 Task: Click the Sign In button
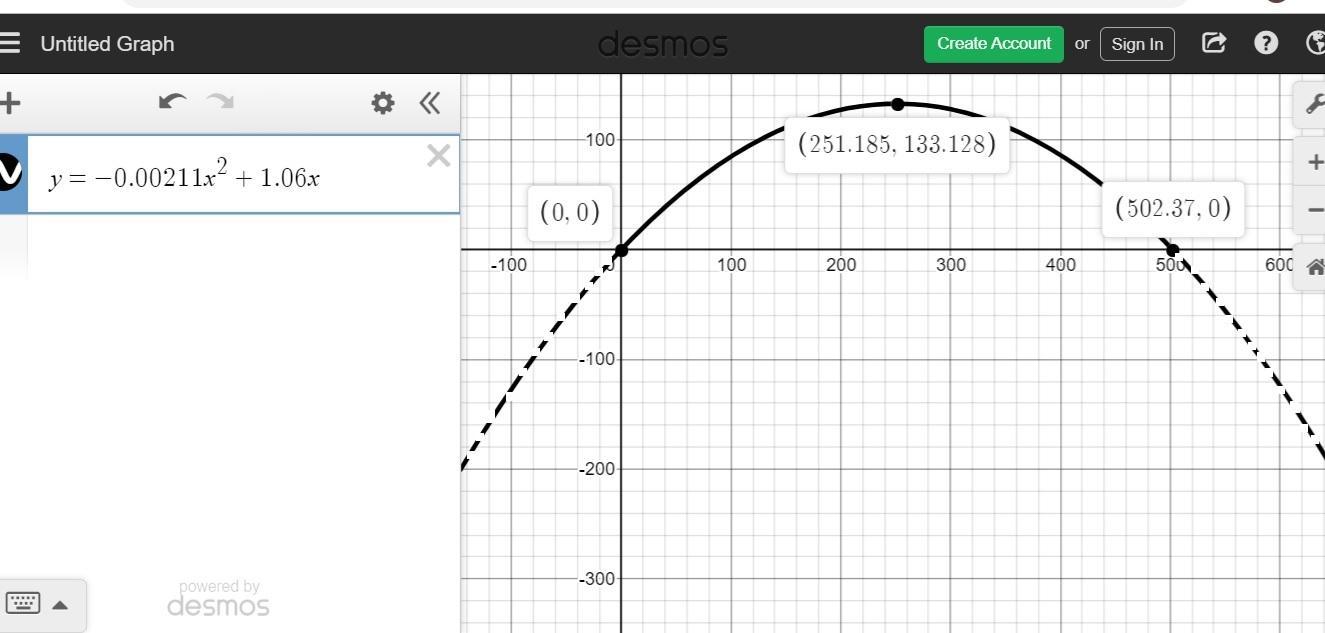(1137, 44)
